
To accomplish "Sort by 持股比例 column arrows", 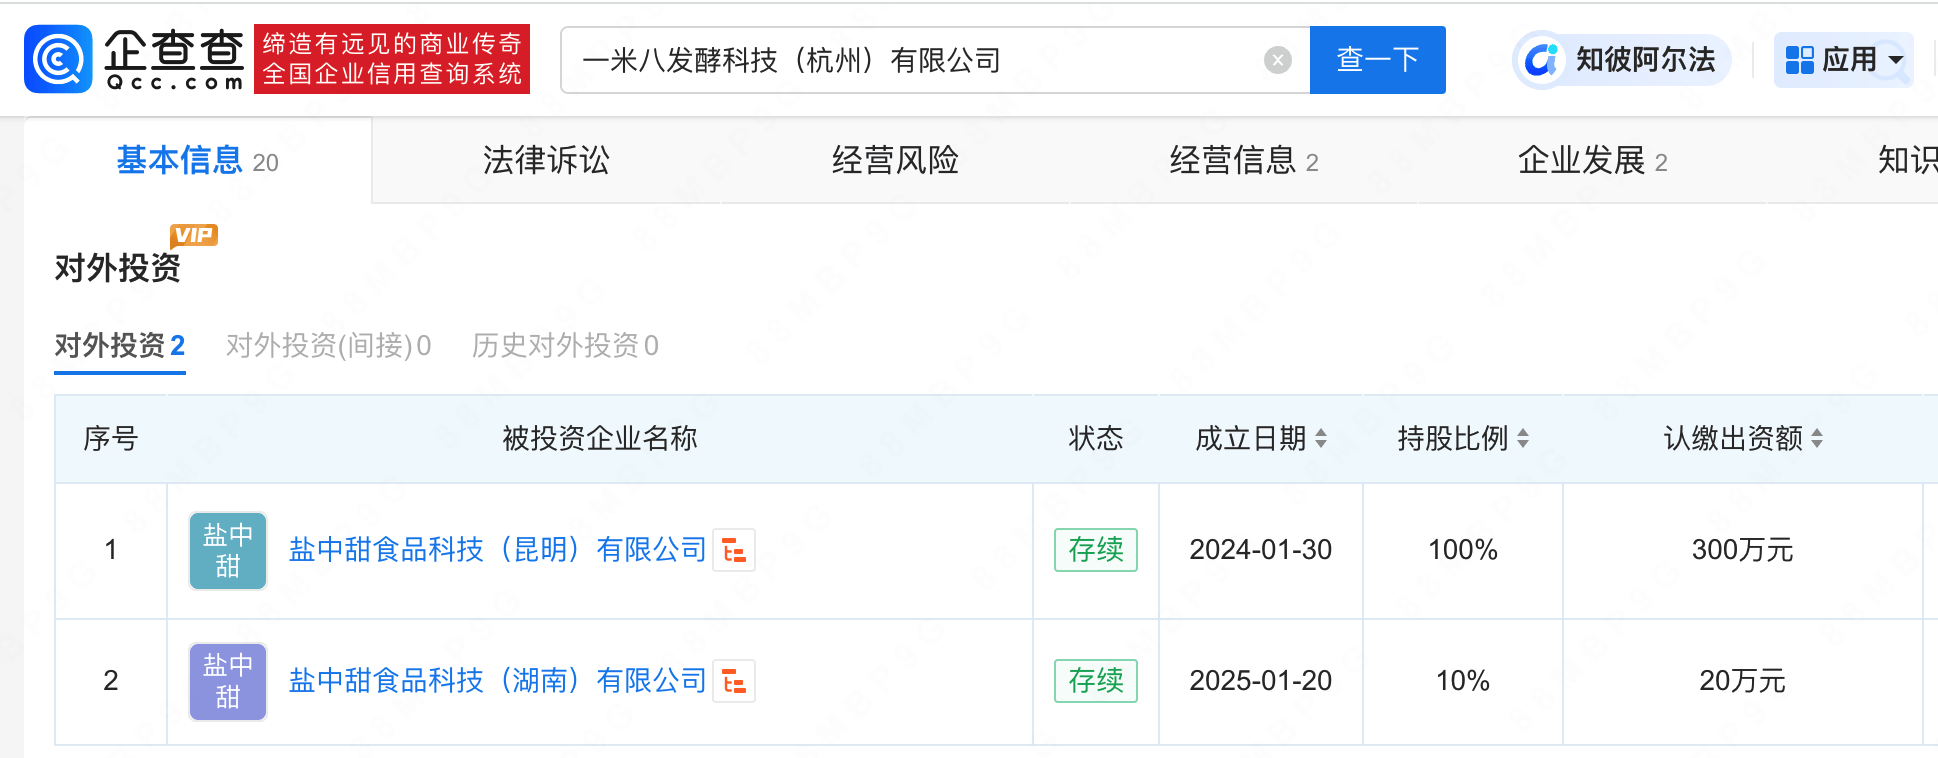I will 1523,438.
